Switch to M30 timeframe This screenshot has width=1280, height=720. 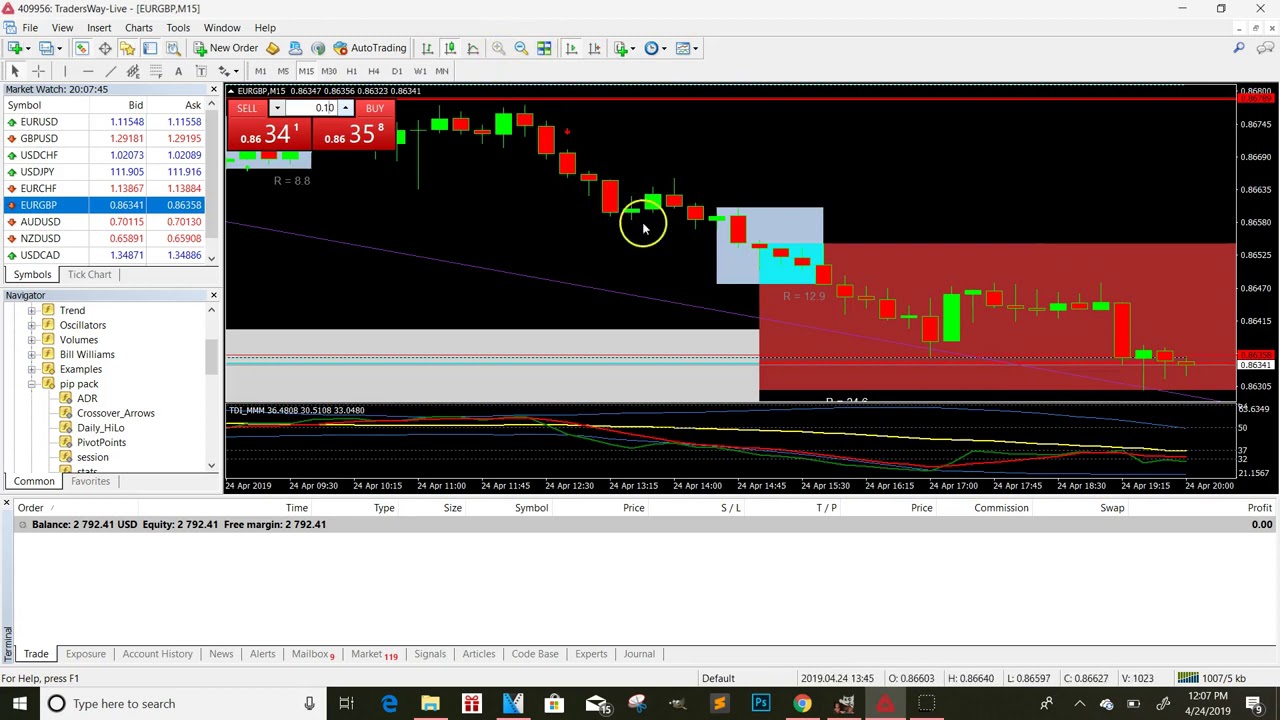329,71
